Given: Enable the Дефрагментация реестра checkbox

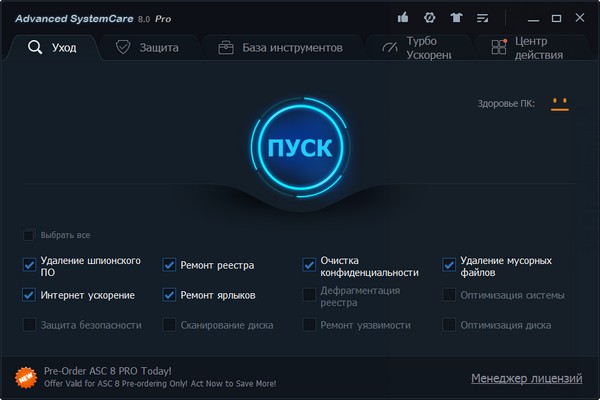Looking at the screenshot, I should tap(309, 295).
